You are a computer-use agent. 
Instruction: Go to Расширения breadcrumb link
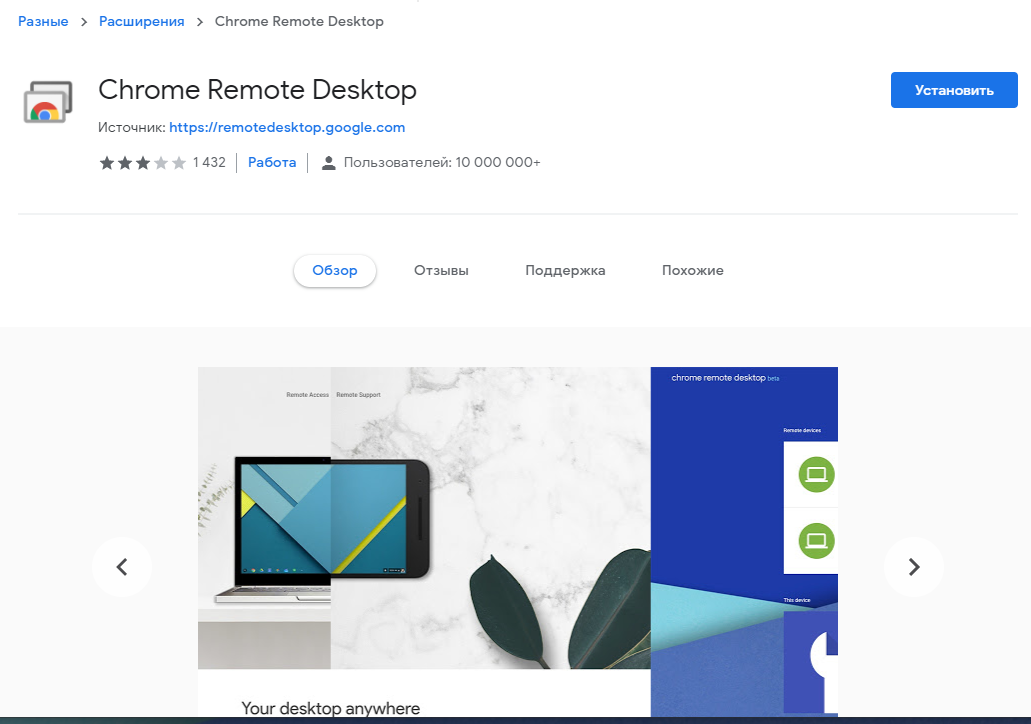pyautogui.click(x=141, y=22)
